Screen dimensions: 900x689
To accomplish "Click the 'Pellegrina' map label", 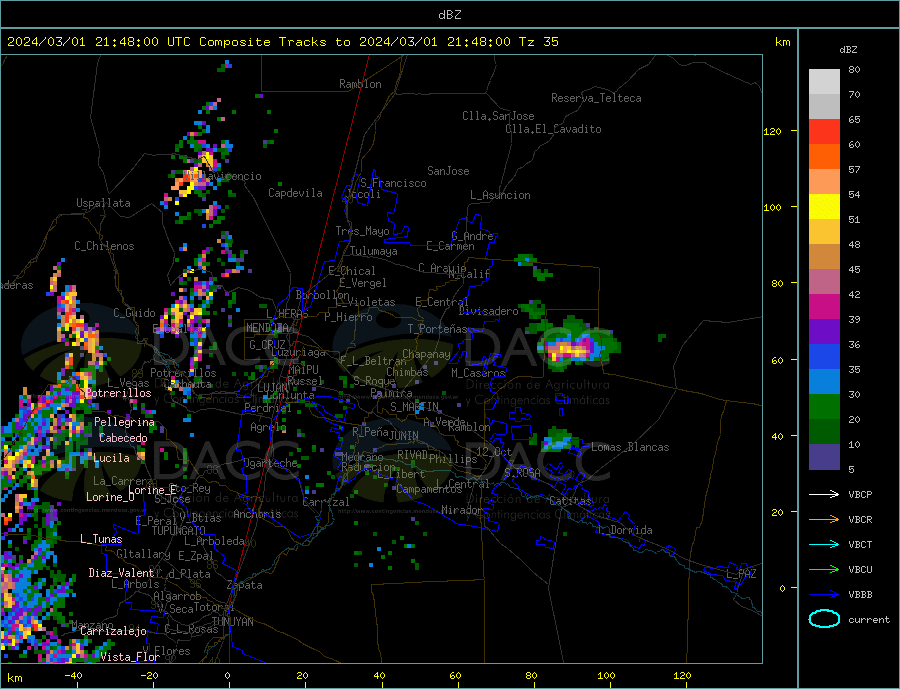I will tap(124, 422).
